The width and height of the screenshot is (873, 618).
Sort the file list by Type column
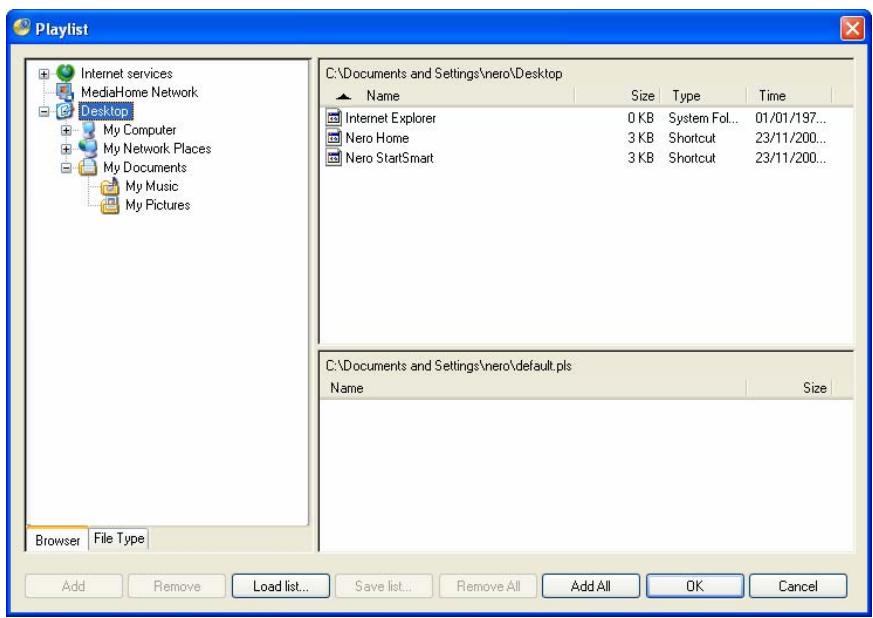(703, 96)
